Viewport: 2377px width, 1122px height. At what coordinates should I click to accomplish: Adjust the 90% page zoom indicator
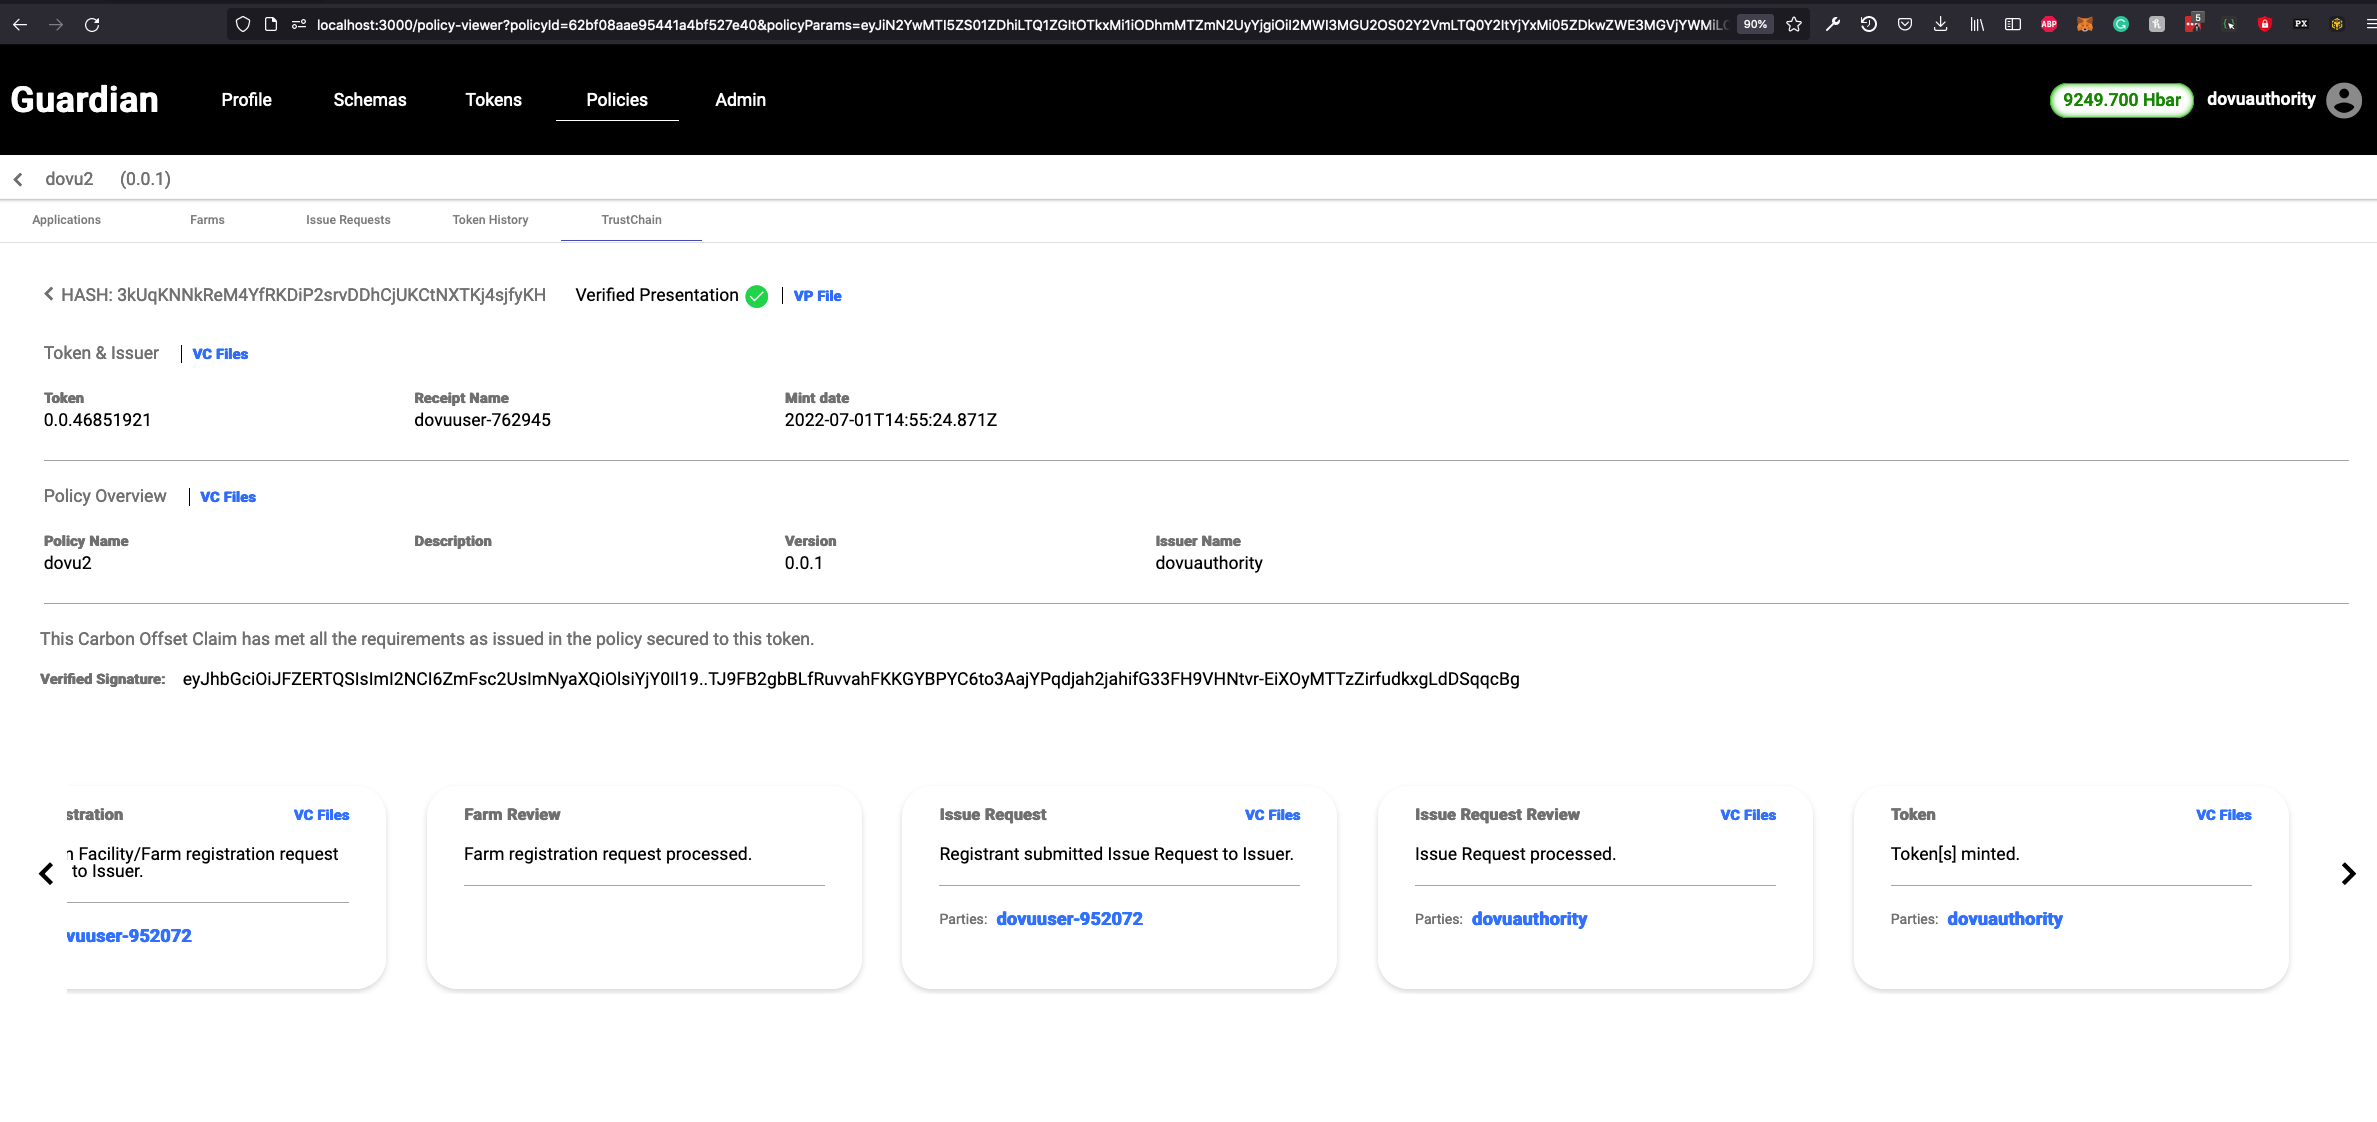tap(1754, 24)
